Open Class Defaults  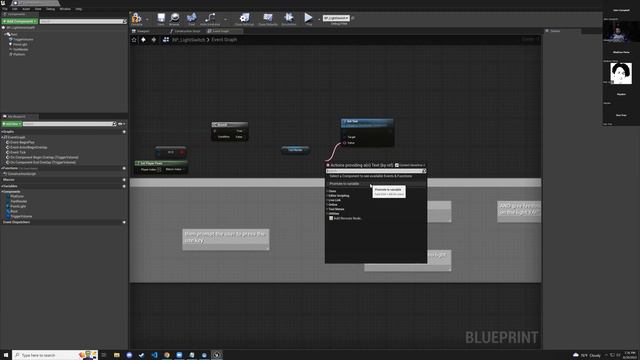click(268, 18)
